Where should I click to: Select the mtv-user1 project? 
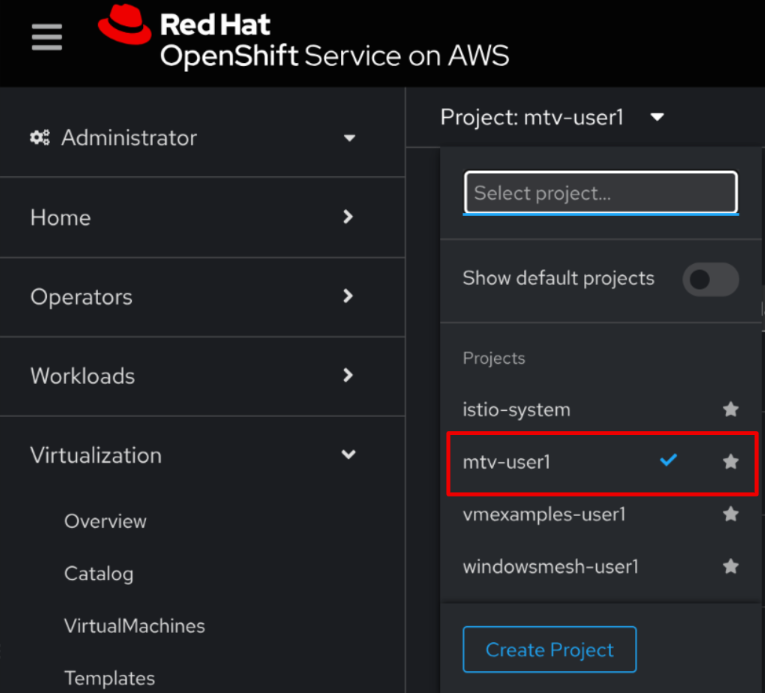[x=506, y=462]
